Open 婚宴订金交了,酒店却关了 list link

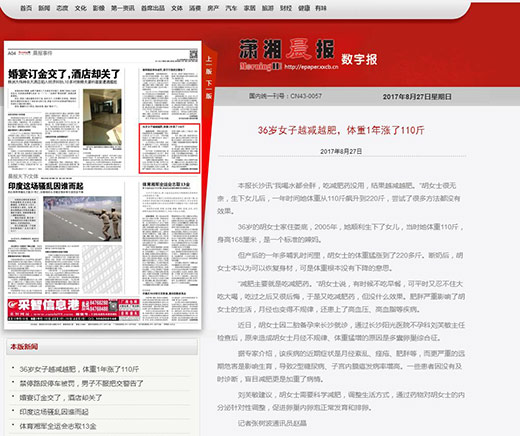[61, 398]
